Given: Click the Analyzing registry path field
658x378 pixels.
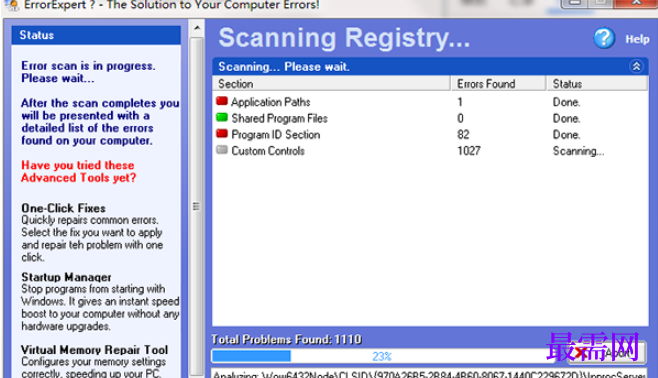Looking at the screenshot, I should [429, 373].
